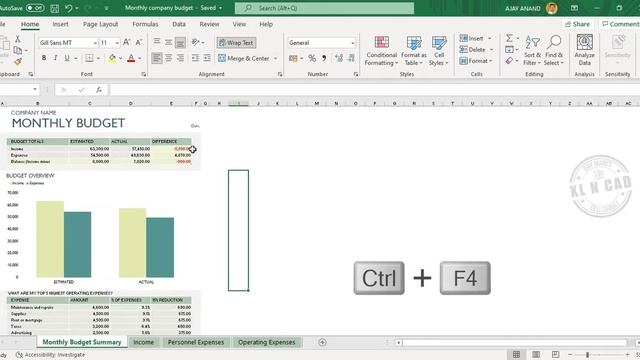Cut selection with scissors icon
The image size is (640, 360).
[18, 39]
